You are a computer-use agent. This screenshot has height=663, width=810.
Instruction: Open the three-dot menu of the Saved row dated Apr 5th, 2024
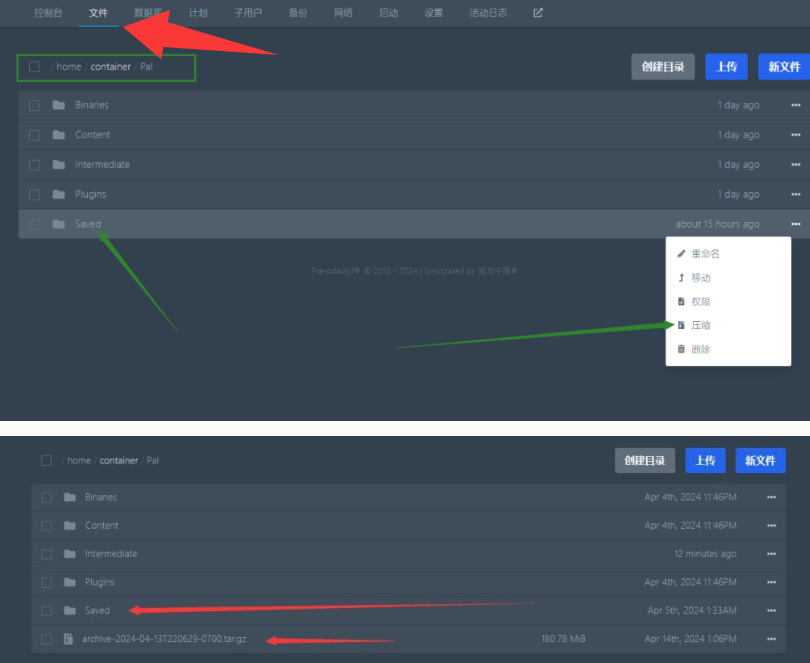click(771, 610)
